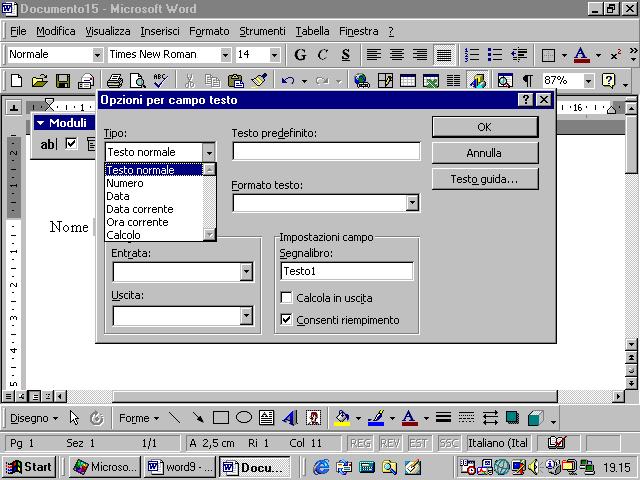Screen dimensions: 640x480
Task: Click the Bold (G) formatting icon
Action: 300,55
